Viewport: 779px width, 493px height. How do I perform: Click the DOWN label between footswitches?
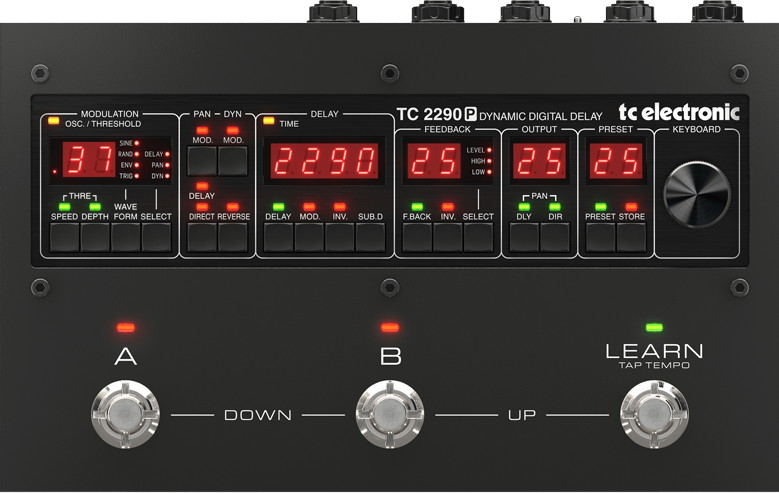click(258, 415)
